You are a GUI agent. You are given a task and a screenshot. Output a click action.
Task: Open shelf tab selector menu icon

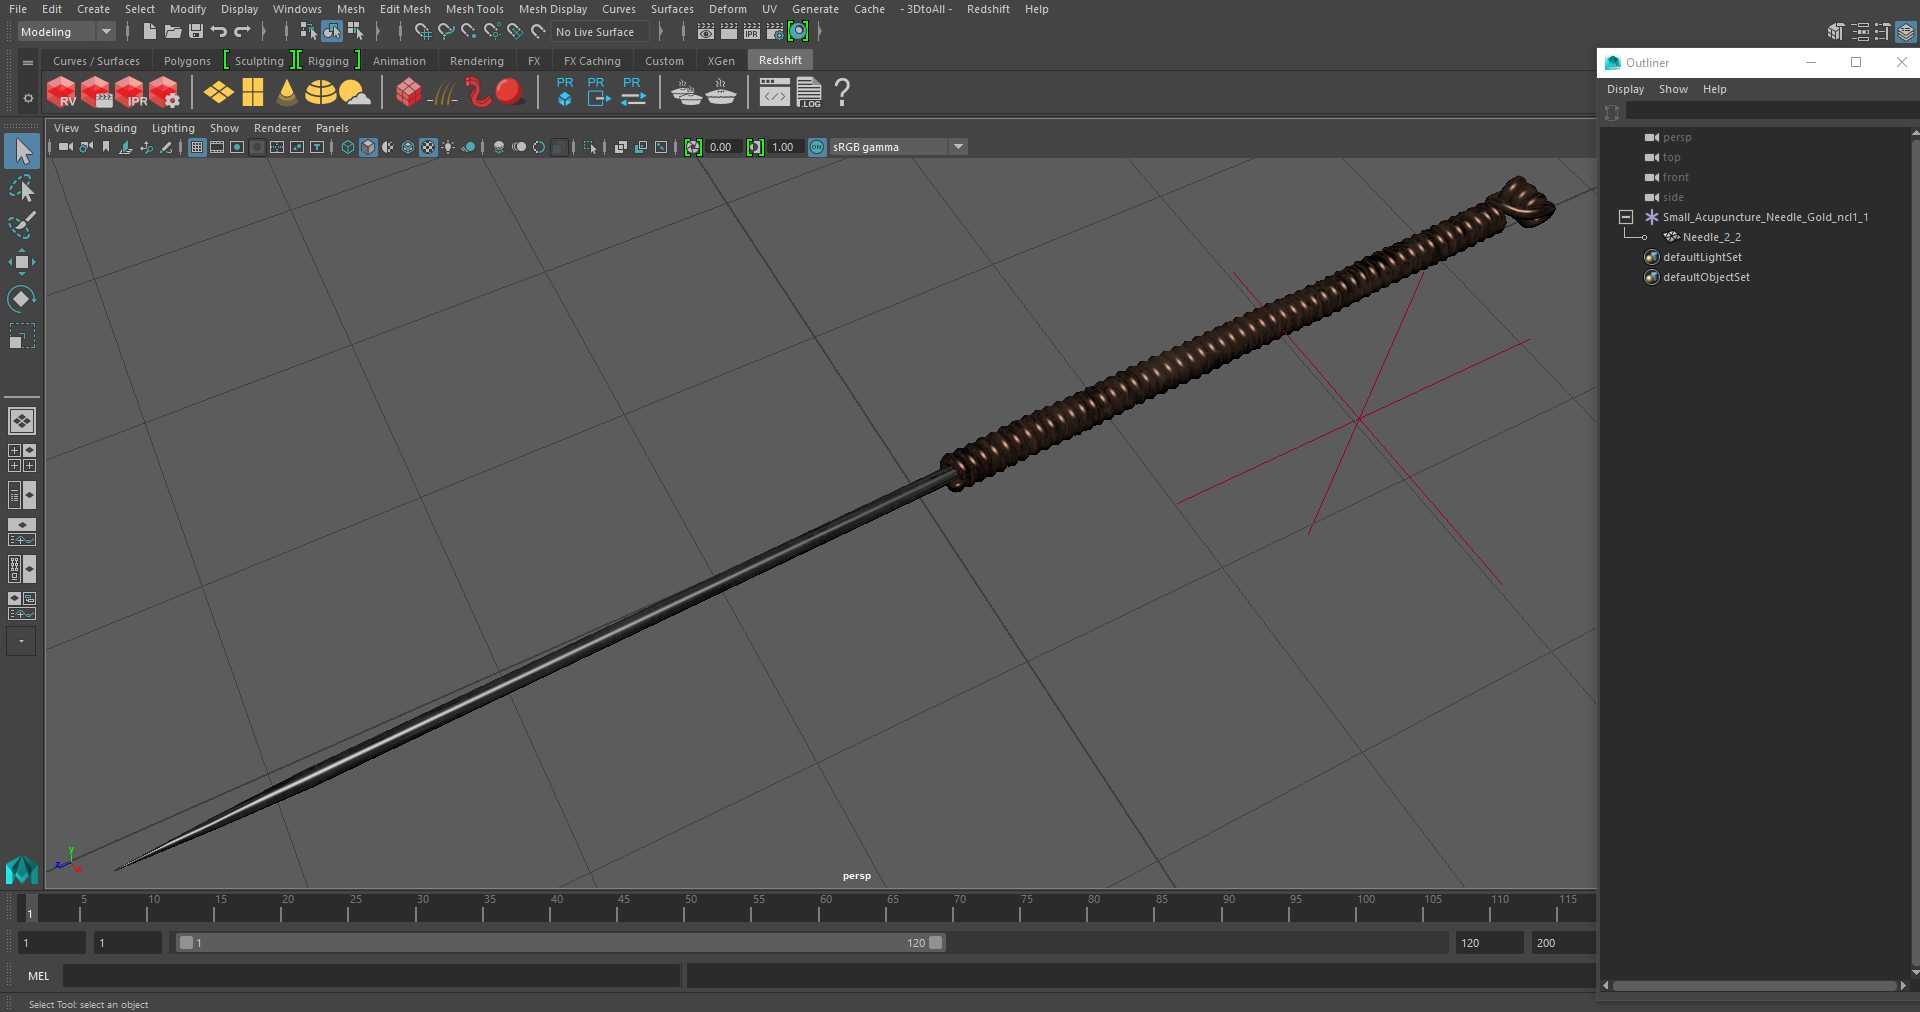(x=28, y=62)
